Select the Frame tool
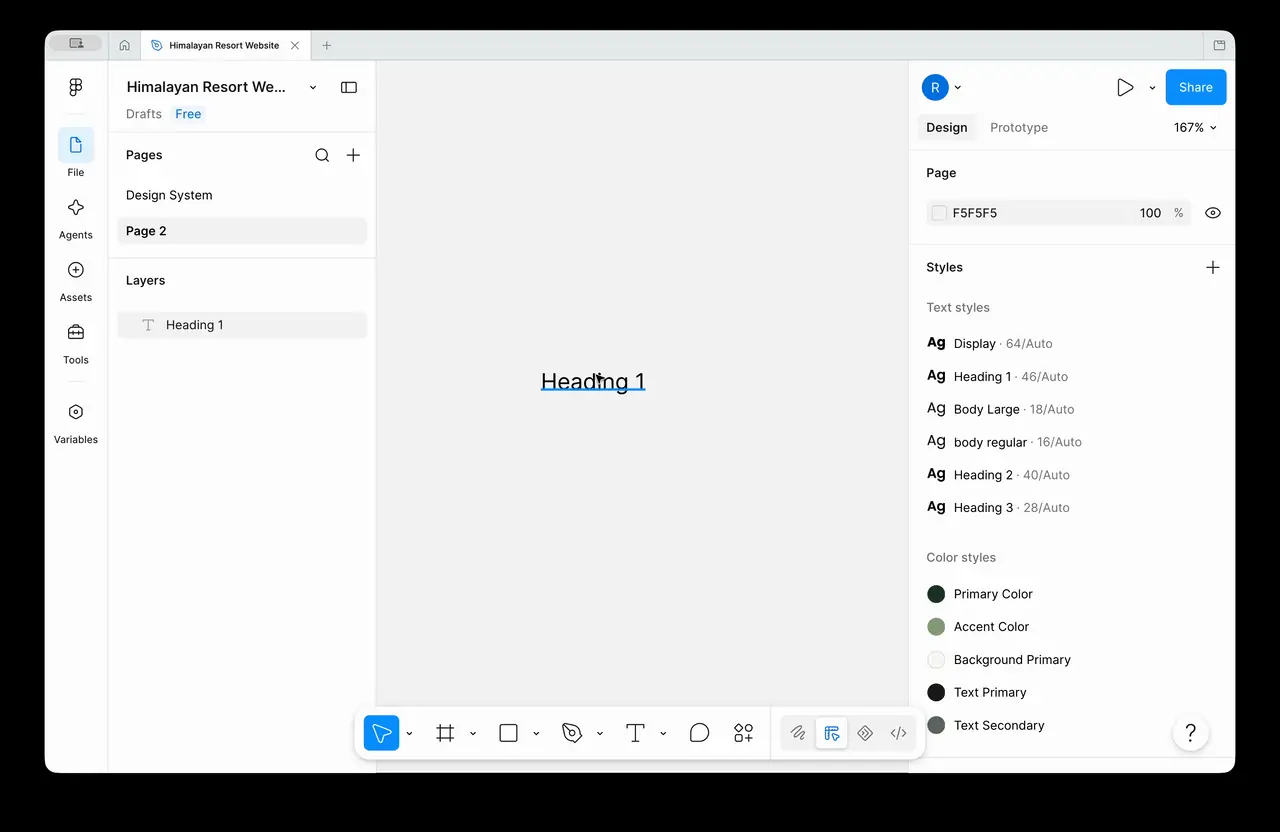The image size is (1280, 832). [x=445, y=733]
